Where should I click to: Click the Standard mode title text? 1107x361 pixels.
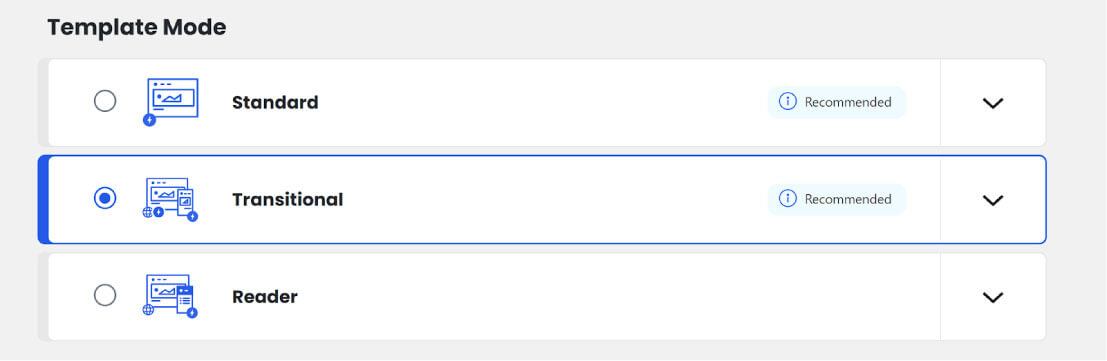275,102
